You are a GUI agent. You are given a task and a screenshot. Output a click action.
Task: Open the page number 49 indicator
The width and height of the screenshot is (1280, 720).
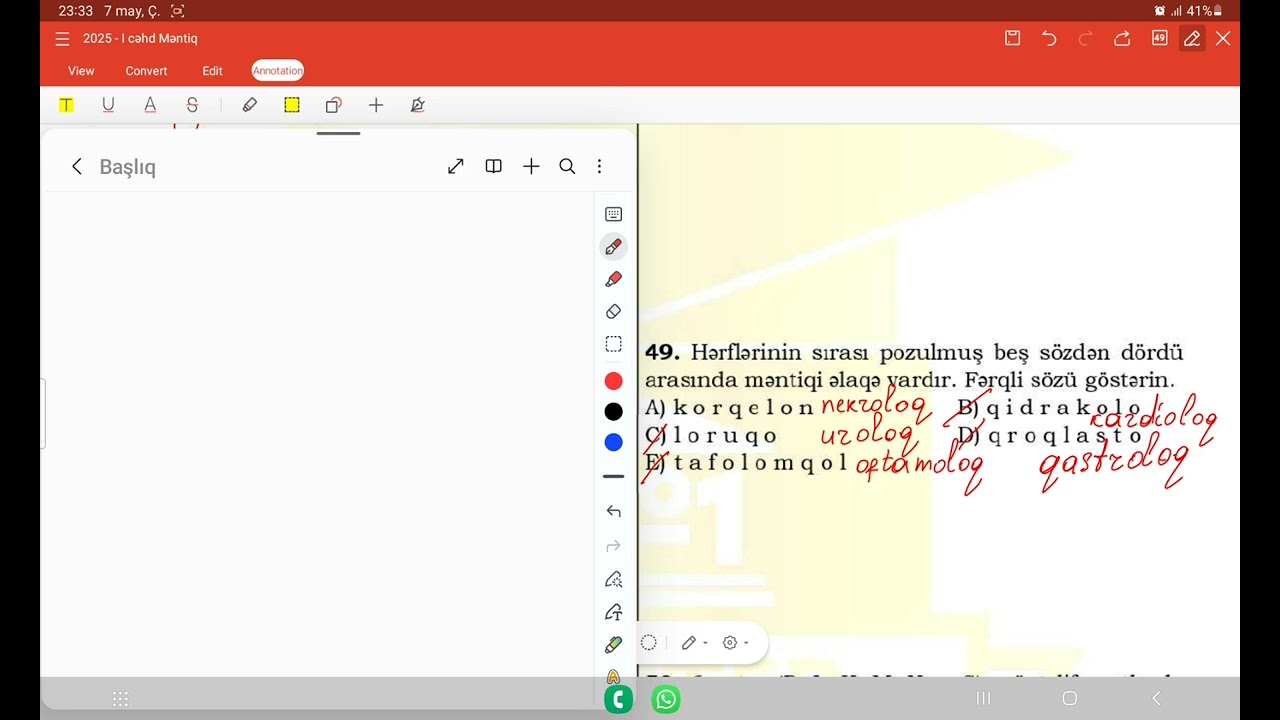(x=1159, y=38)
